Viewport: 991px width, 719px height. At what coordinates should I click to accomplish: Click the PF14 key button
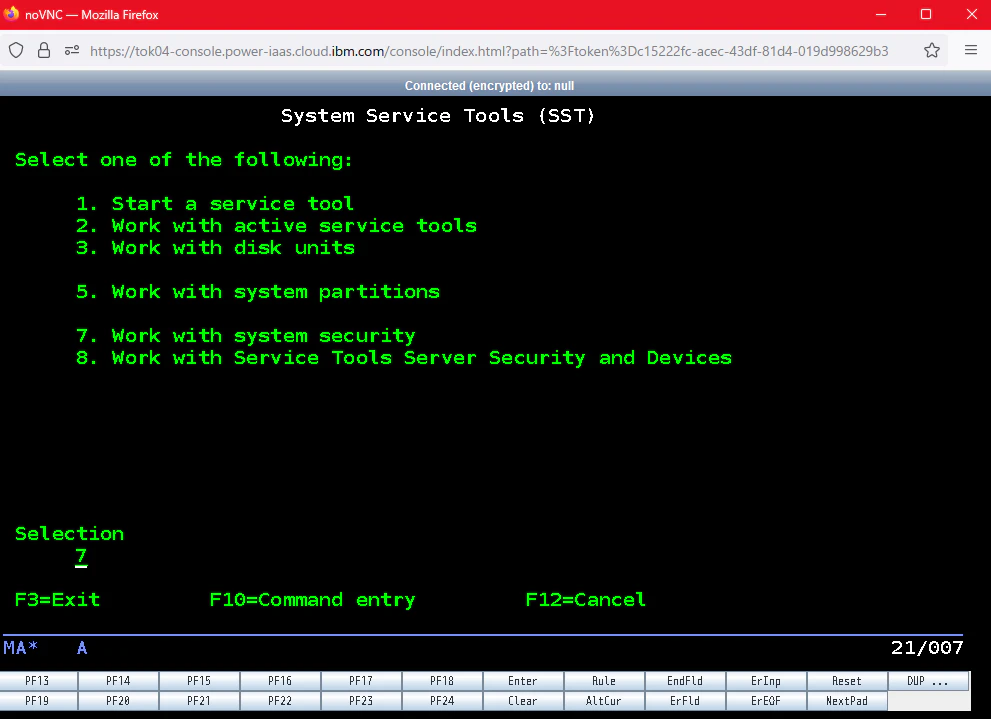tap(118, 680)
